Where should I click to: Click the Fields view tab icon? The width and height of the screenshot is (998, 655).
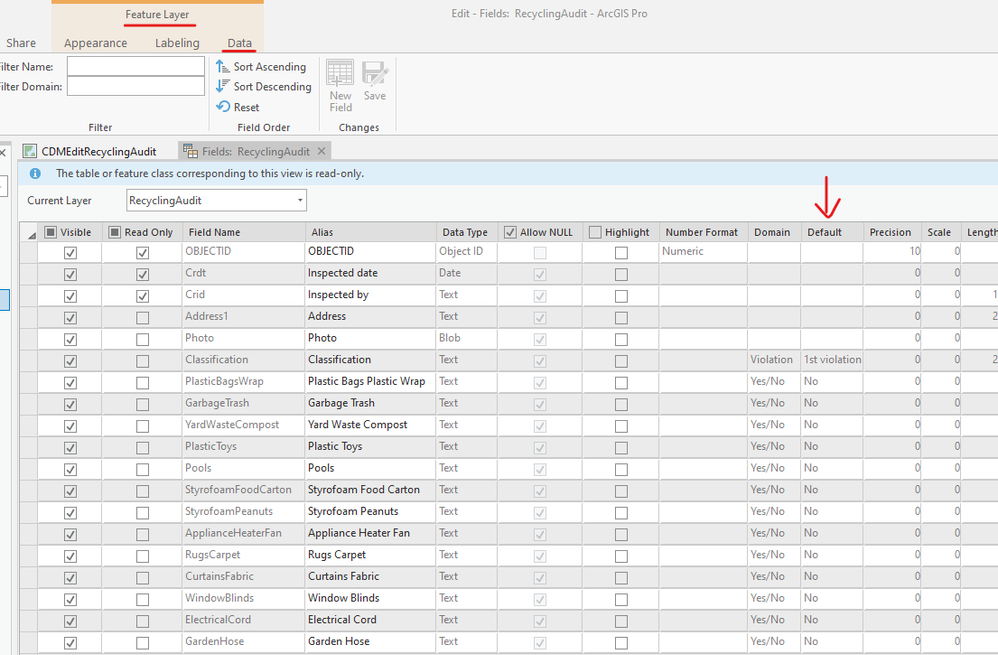(190, 151)
